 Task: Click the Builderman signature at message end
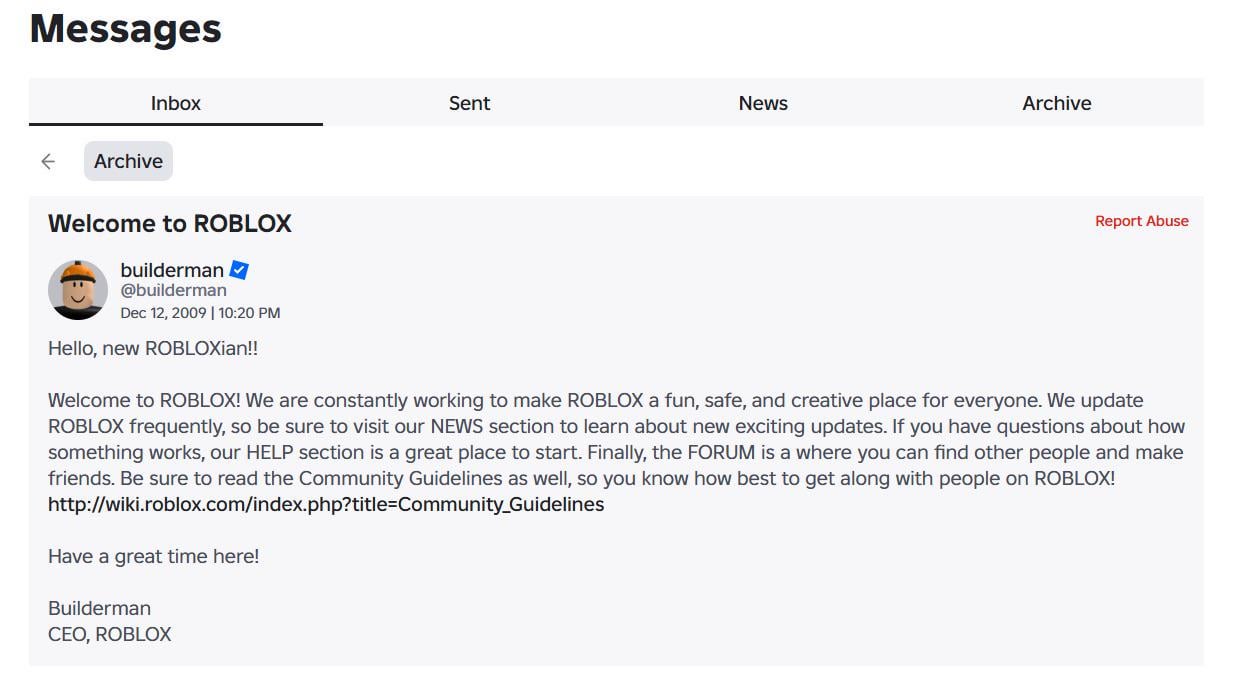point(99,608)
